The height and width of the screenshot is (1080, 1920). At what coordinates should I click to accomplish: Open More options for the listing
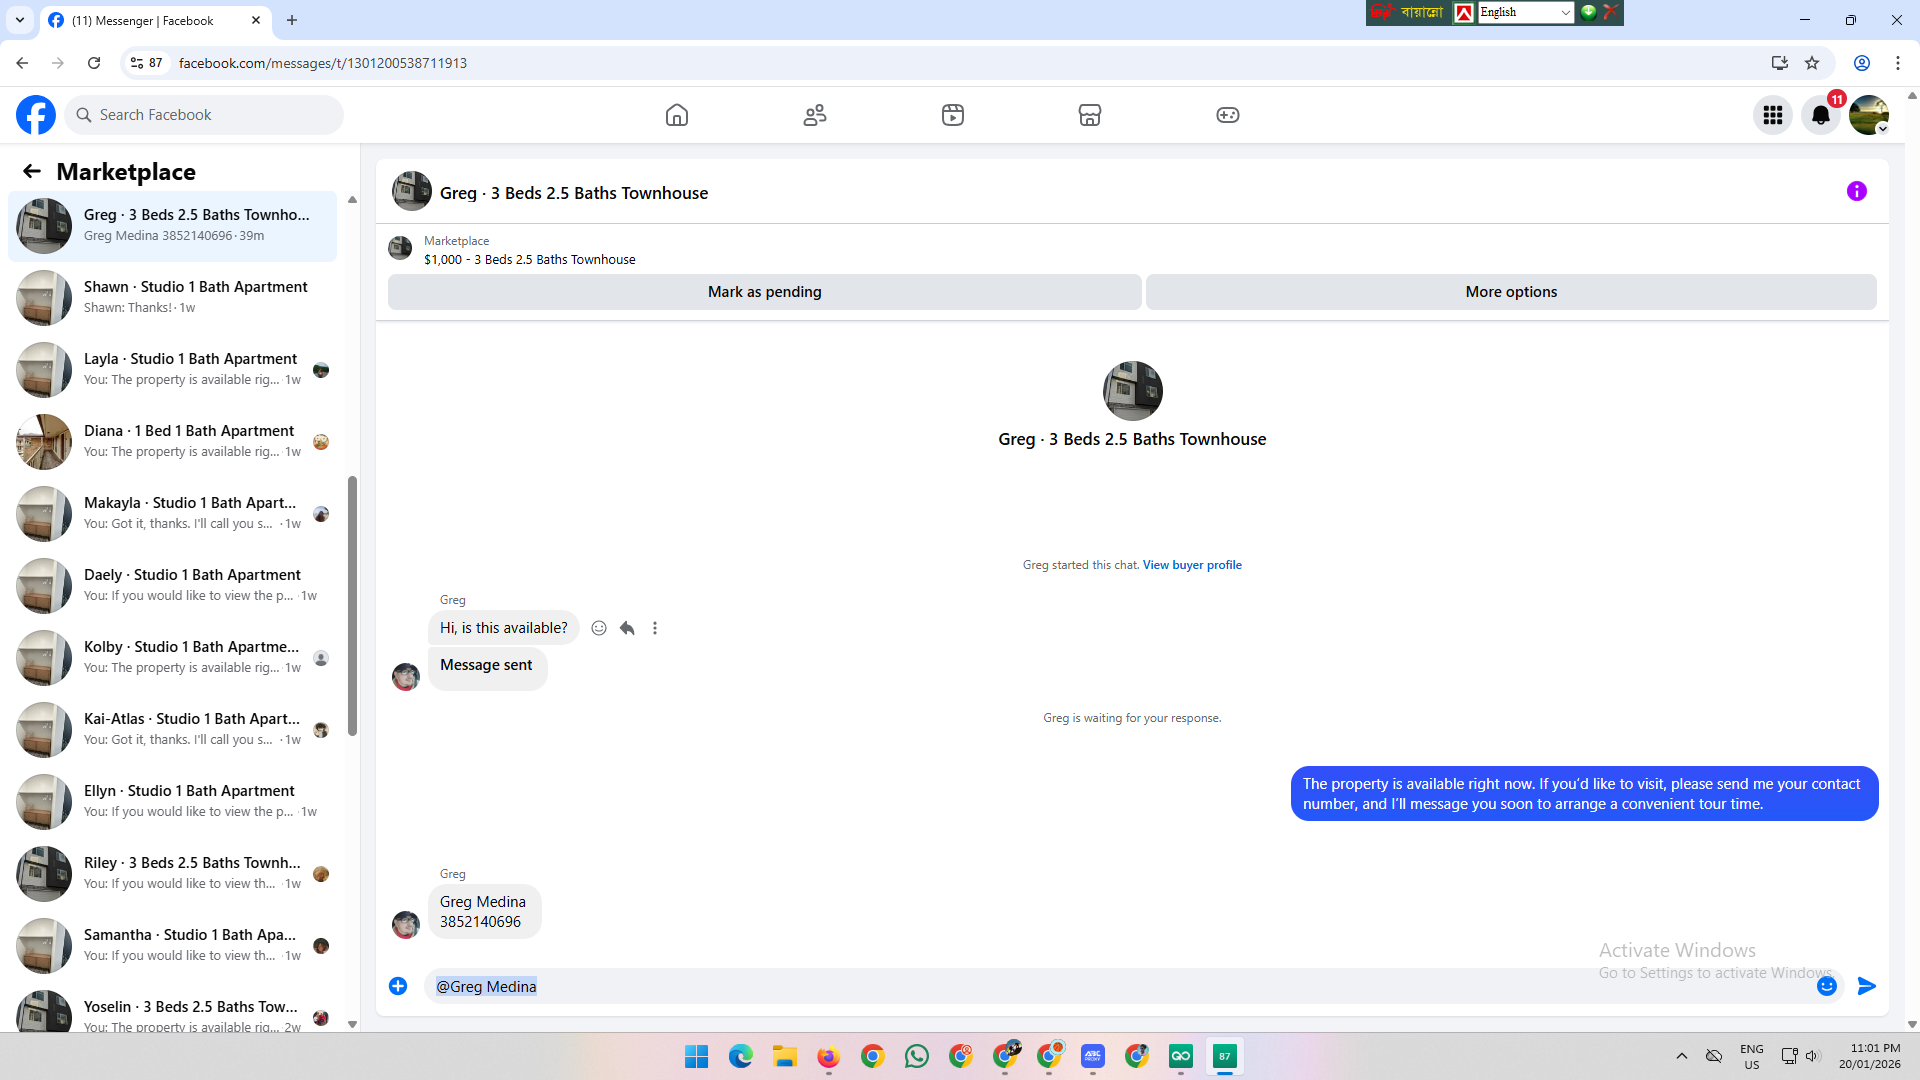tap(1511, 292)
